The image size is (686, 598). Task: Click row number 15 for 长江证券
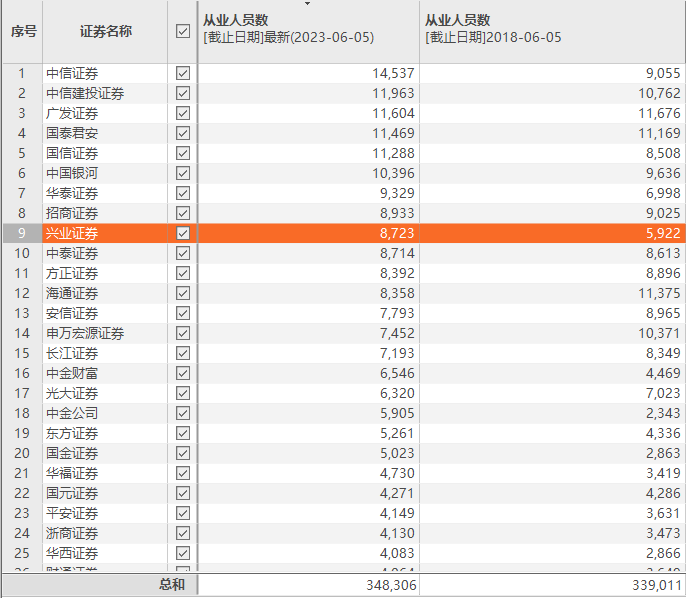22,353
